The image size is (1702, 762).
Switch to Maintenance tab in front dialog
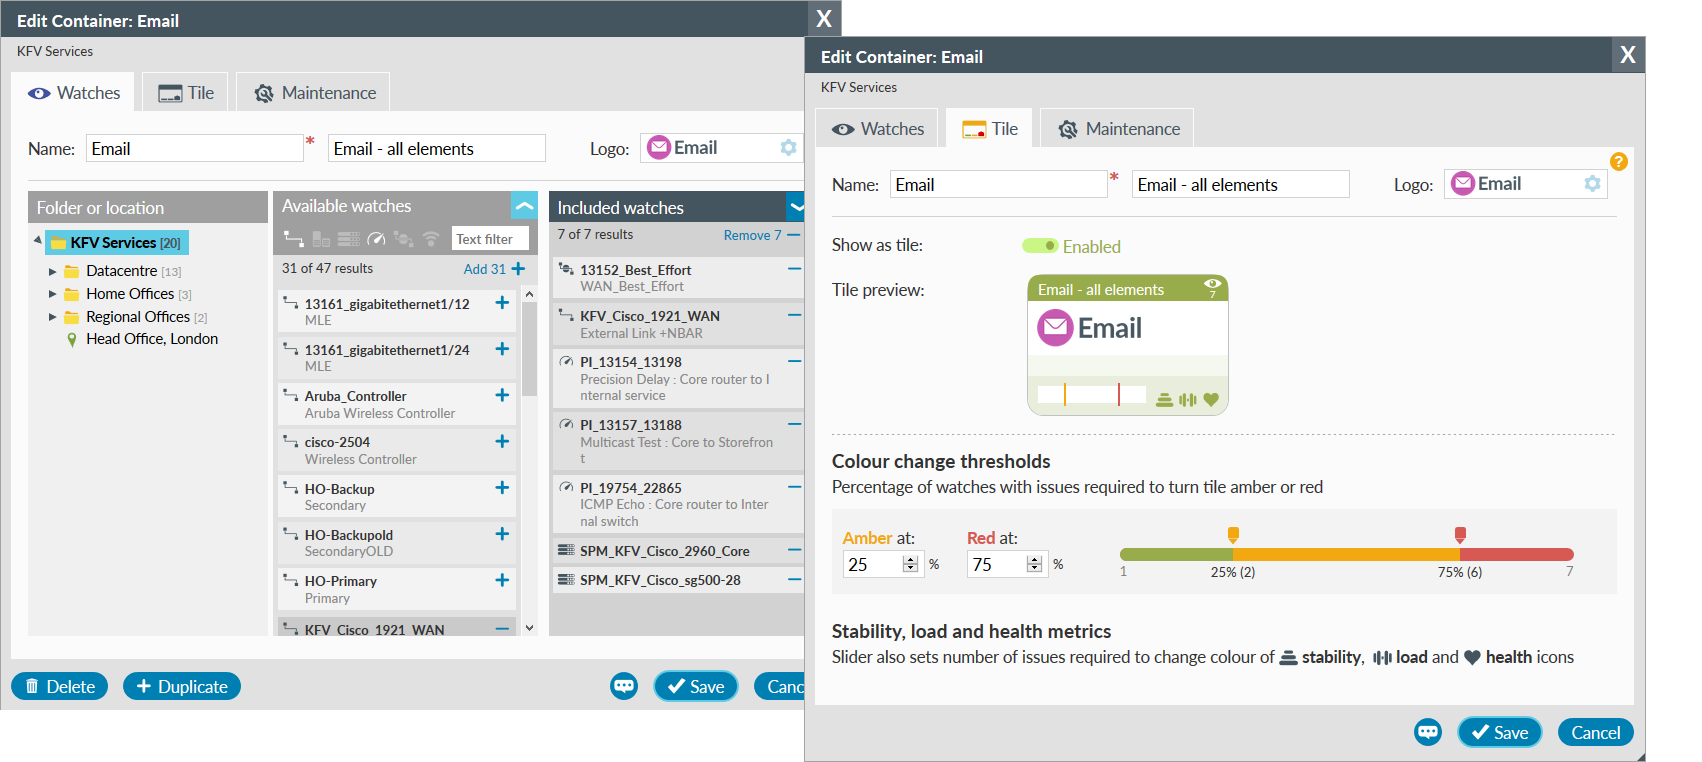click(1117, 129)
